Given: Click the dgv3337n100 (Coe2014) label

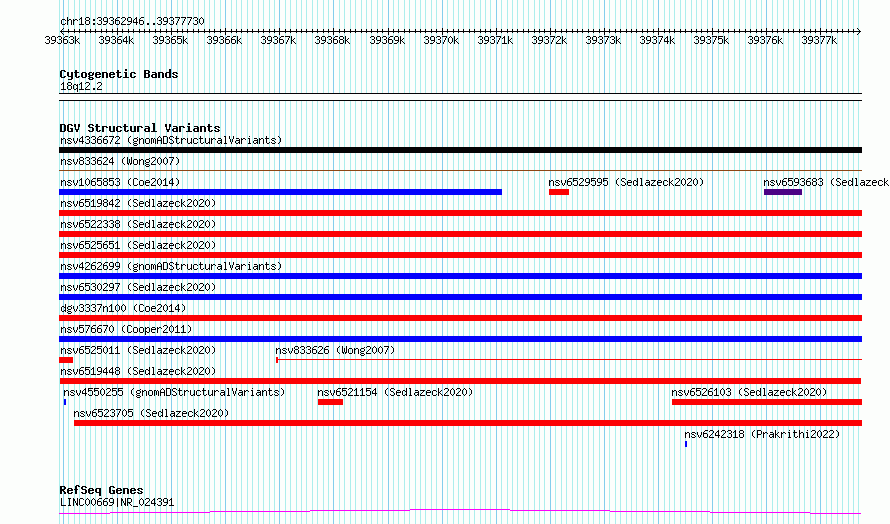Looking at the screenshot, I should pos(123,308).
